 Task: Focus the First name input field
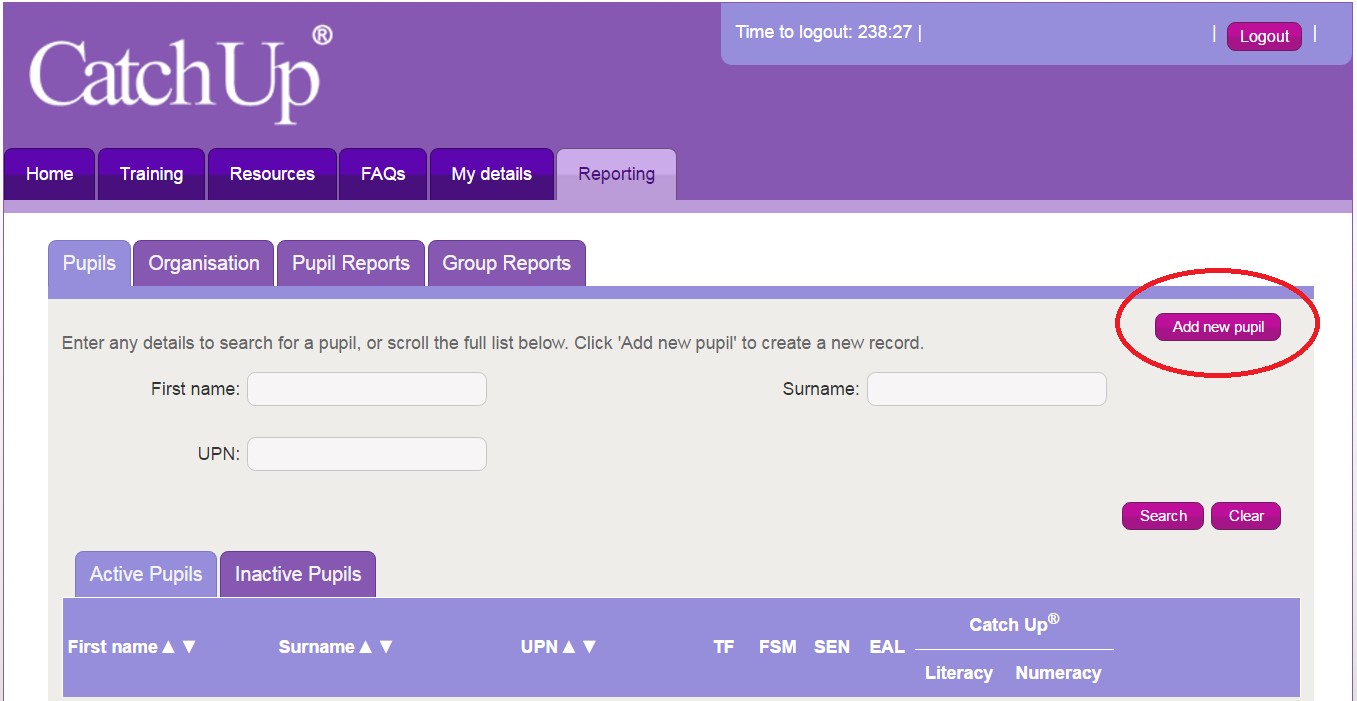pyautogui.click(x=367, y=389)
